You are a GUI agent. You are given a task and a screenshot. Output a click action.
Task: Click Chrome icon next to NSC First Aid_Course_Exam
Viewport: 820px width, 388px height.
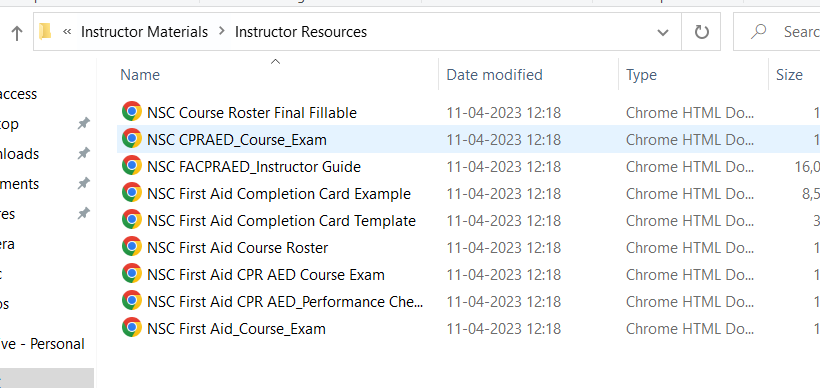pos(132,328)
